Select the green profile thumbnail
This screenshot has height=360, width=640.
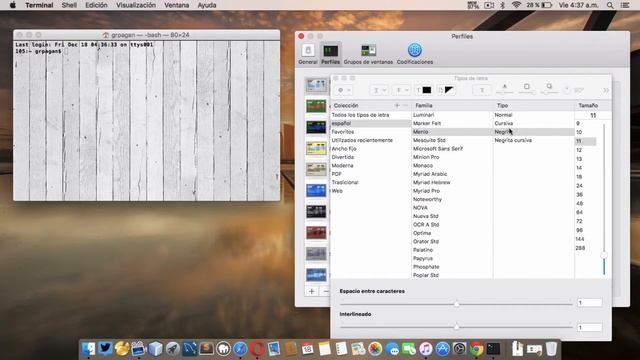pyautogui.click(x=316, y=106)
